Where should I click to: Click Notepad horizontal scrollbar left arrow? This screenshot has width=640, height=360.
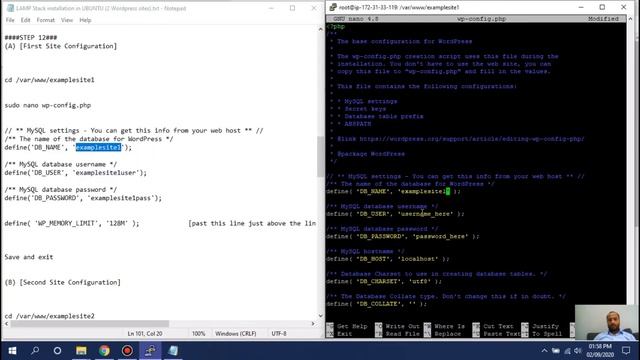pos(6,324)
